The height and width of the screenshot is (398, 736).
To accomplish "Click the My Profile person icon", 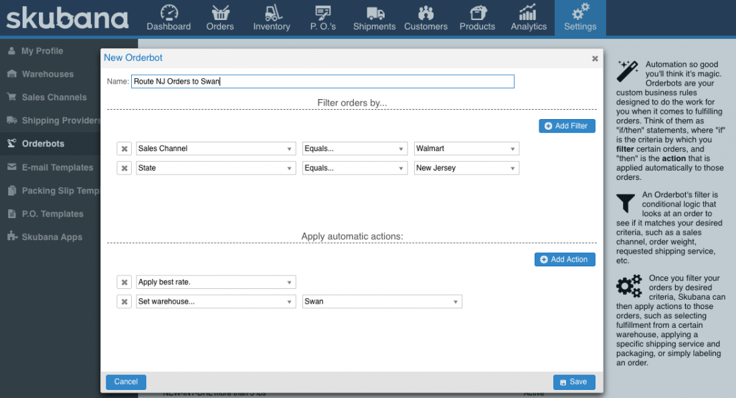I will [x=12, y=51].
